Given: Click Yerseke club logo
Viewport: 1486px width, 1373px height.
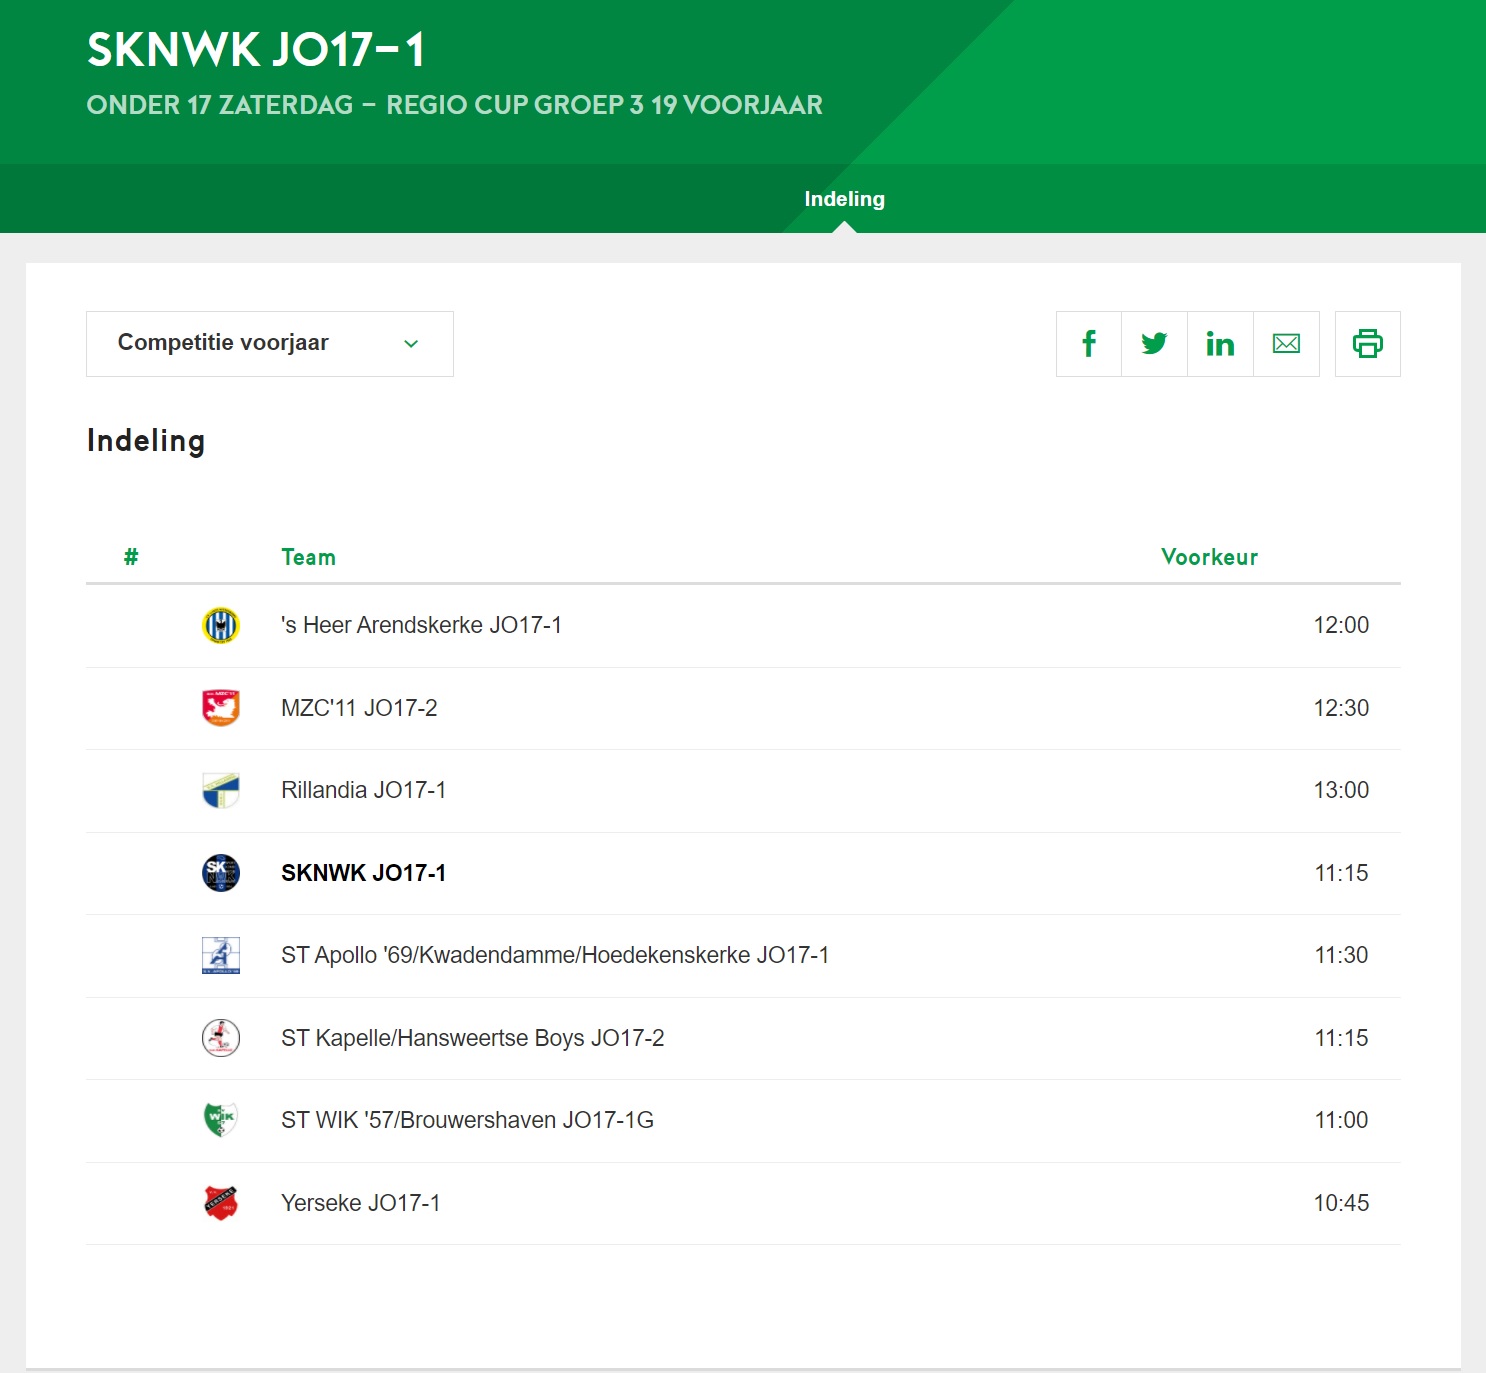Looking at the screenshot, I should 221,1203.
